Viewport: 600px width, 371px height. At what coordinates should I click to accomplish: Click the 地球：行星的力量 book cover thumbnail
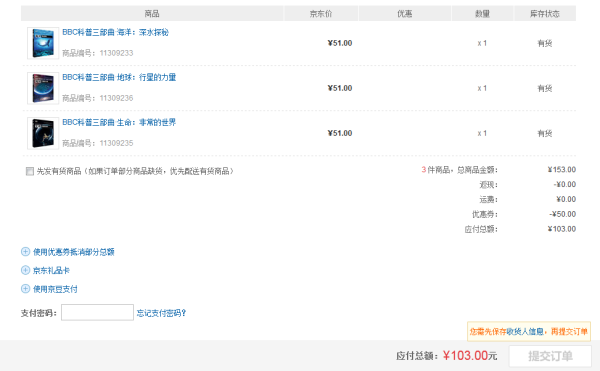coord(43,88)
